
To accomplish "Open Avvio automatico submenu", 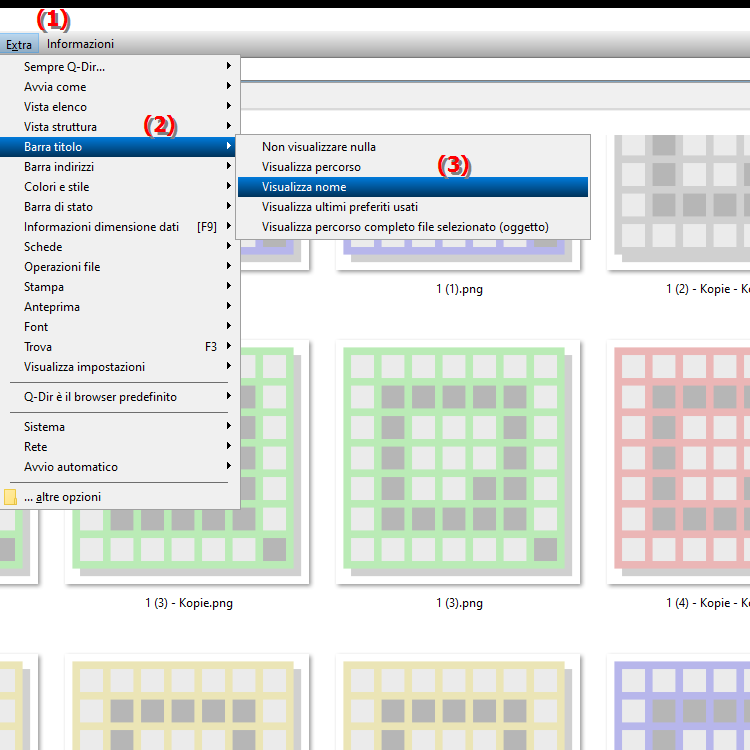I will click(120, 467).
